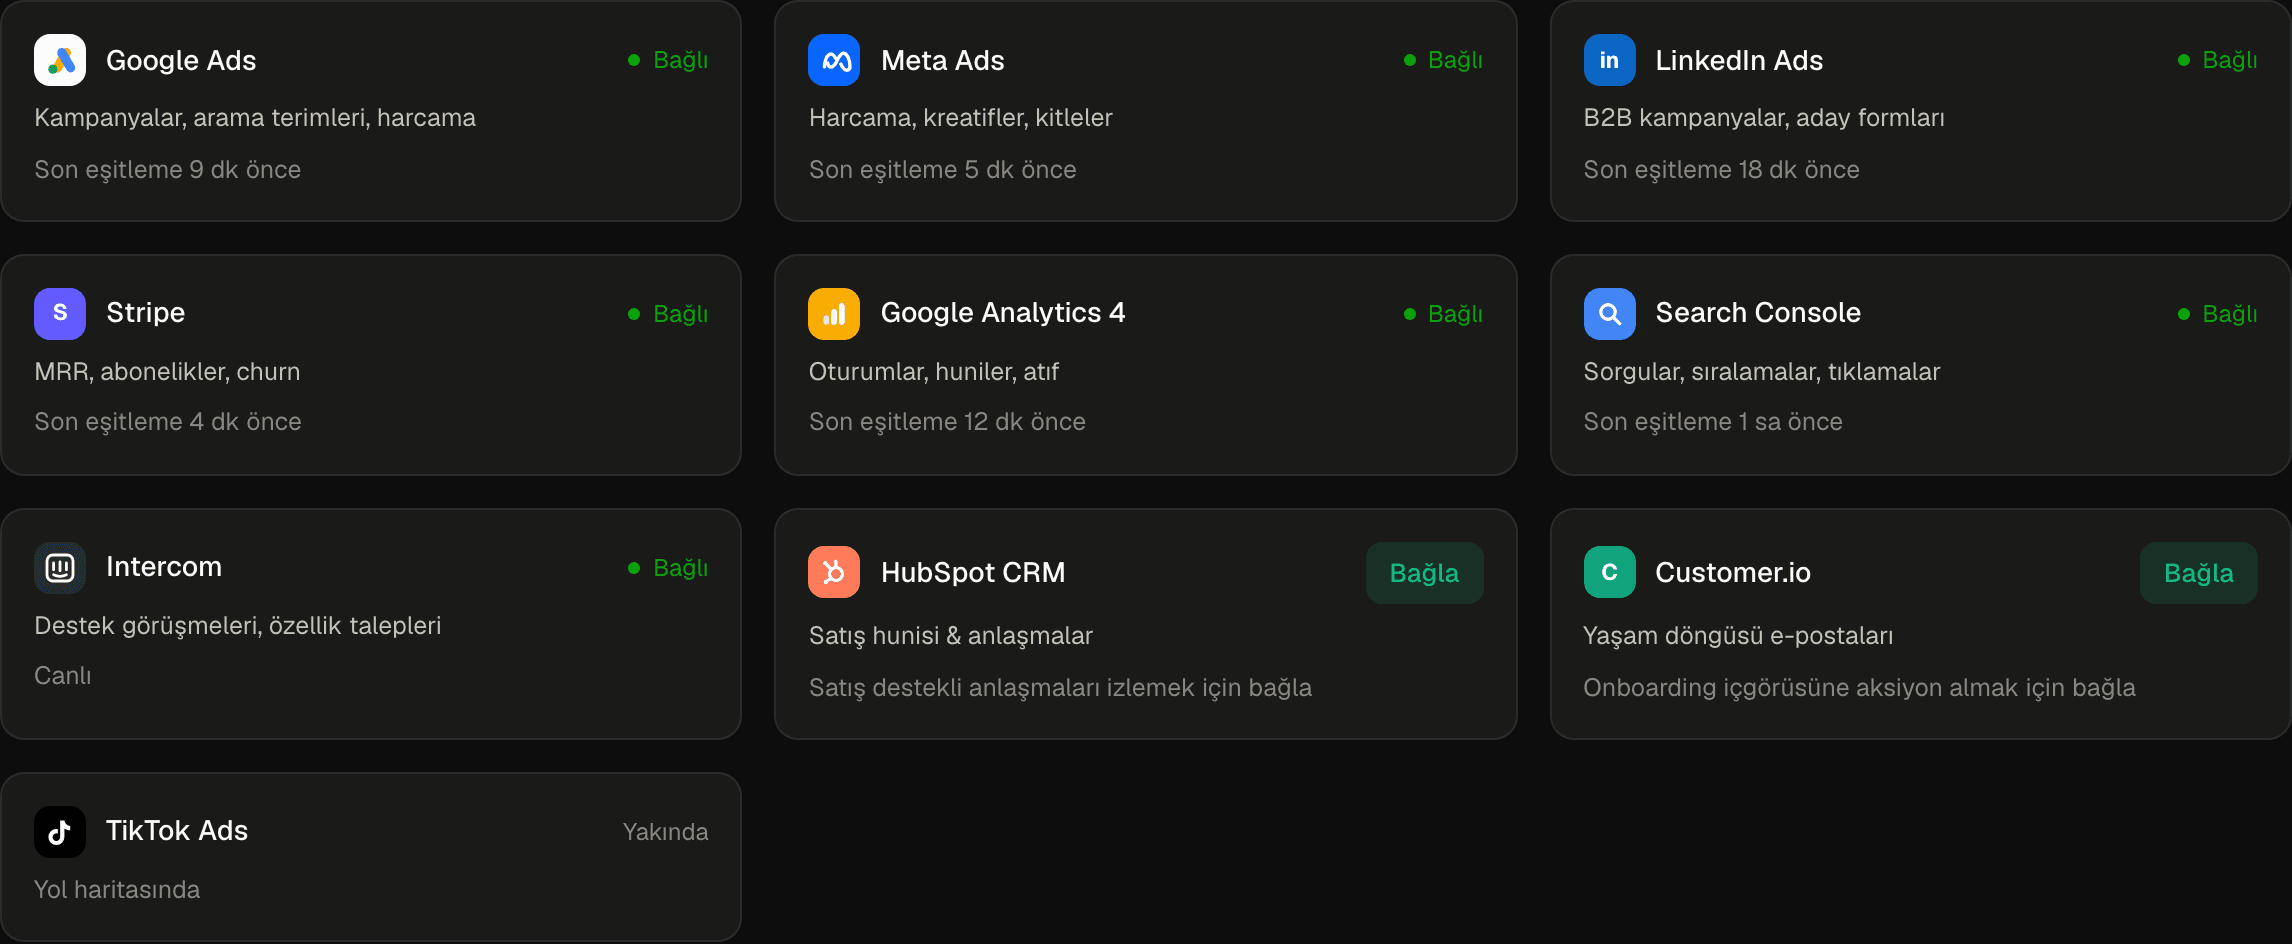Click 'Satış destekli anlaşmaları izlemek için bağla'

pyautogui.click(x=1060, y=688)
